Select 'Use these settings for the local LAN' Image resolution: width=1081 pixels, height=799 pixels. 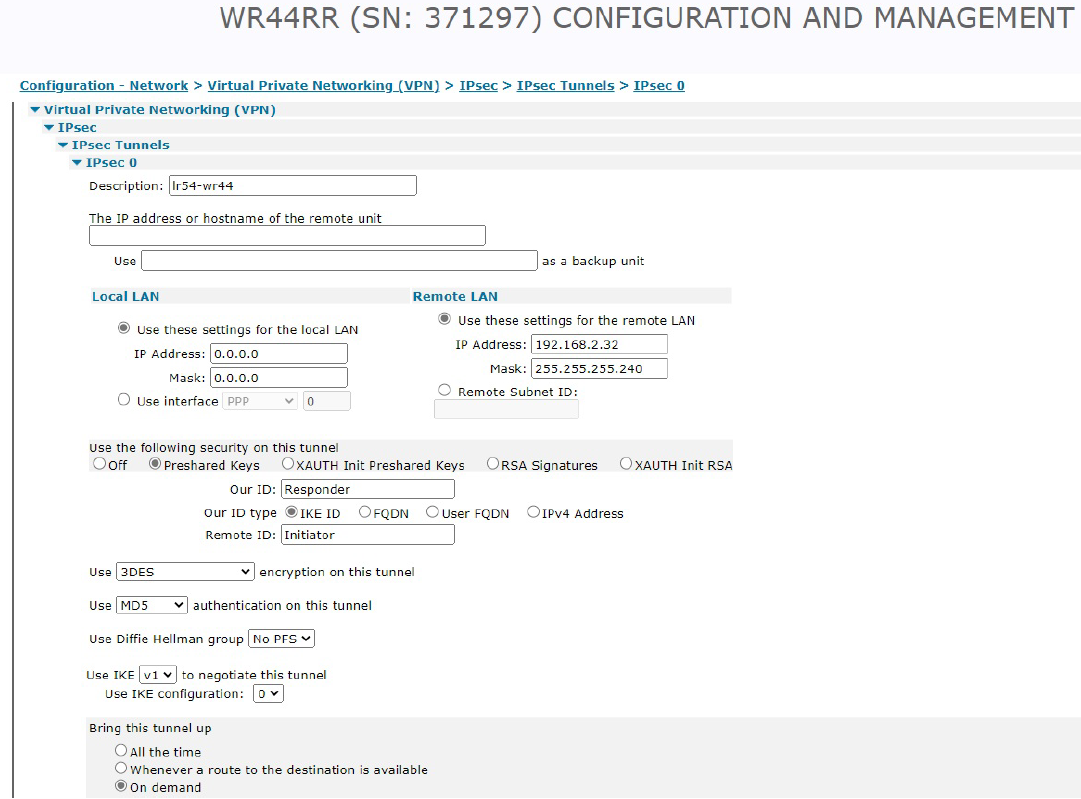[x=124, y=328]
